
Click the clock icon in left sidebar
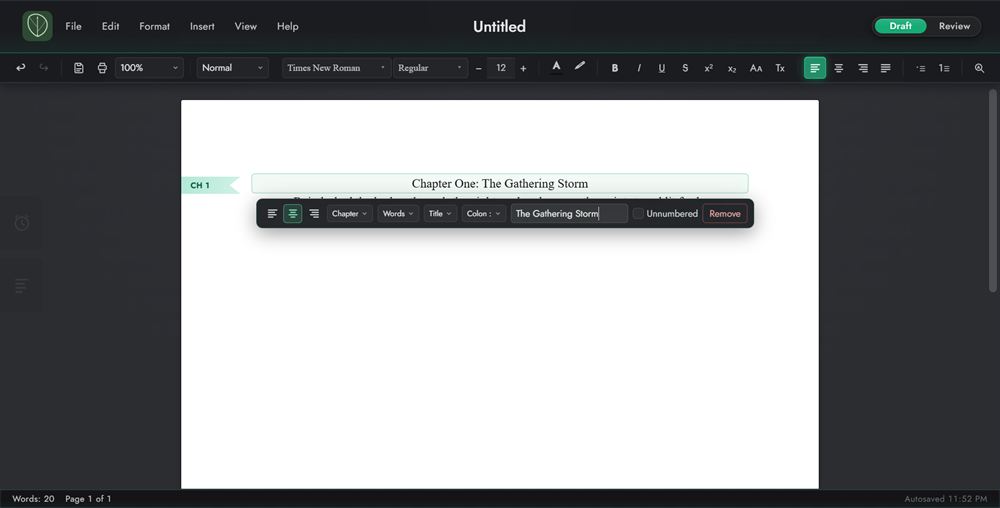pyautogui.click(x=22, y=223)
